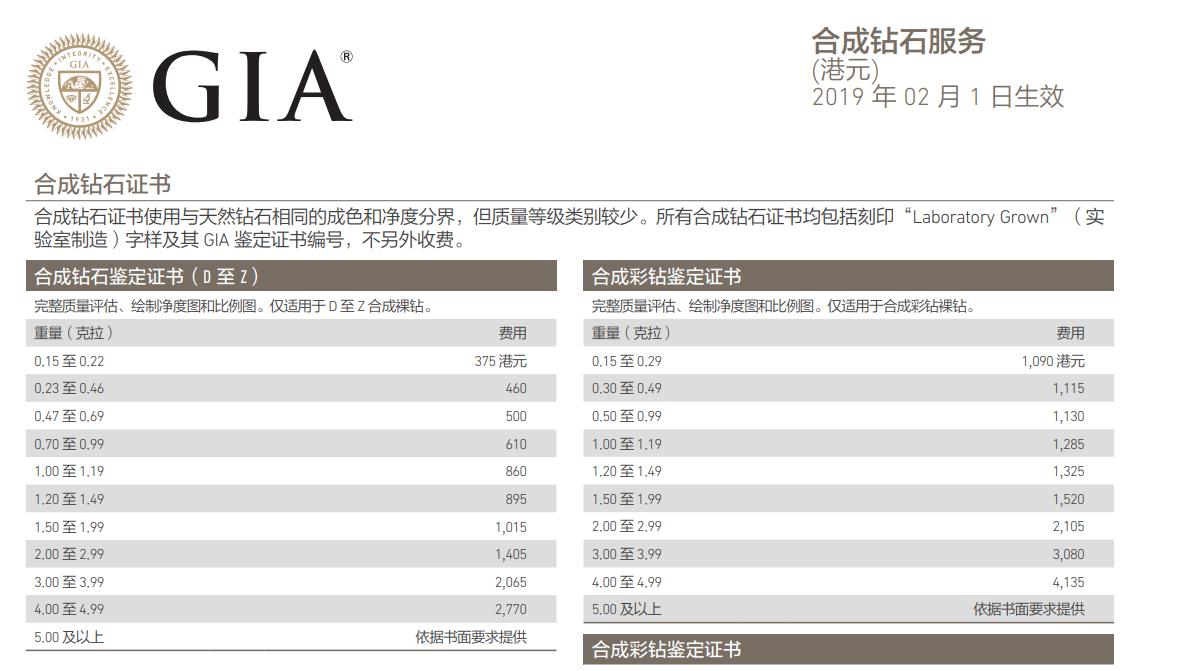This screenshot has width=1179, height=671.
Task: Click the right table's 重量（克拉）column header
Action: (x=632, y=332)
